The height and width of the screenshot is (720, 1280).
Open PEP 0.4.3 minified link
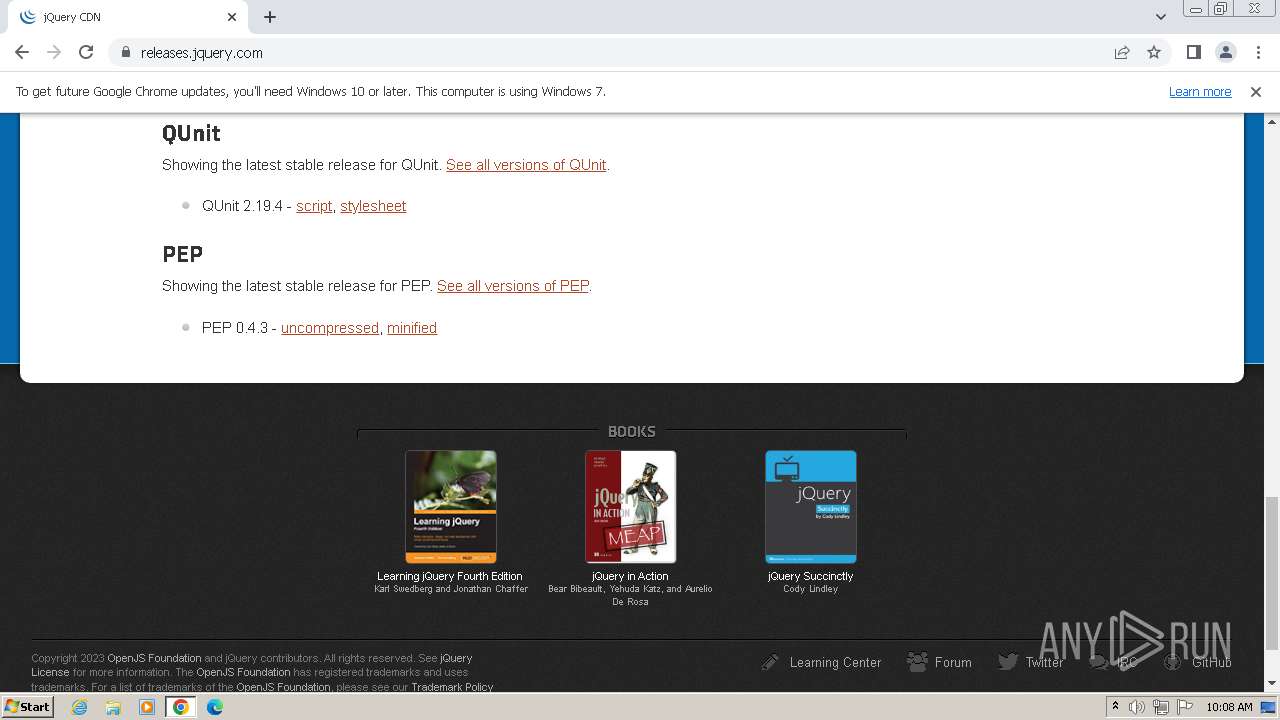pyautogui.click(x=412, y=328)
